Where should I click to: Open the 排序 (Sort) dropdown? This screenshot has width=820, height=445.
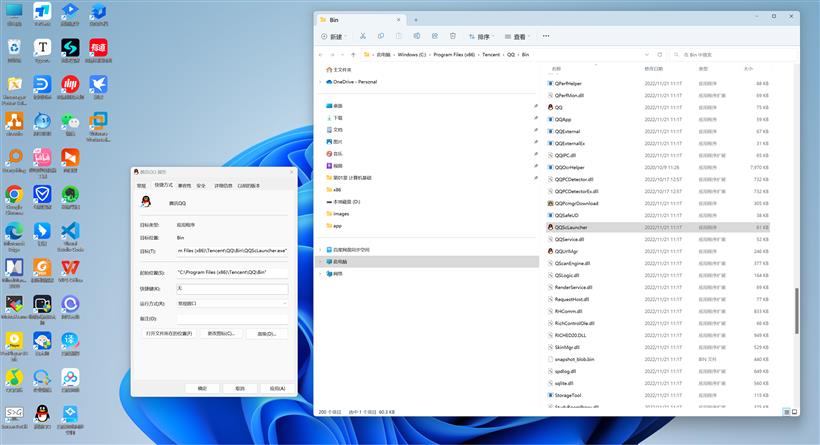(x=481, y=36)
